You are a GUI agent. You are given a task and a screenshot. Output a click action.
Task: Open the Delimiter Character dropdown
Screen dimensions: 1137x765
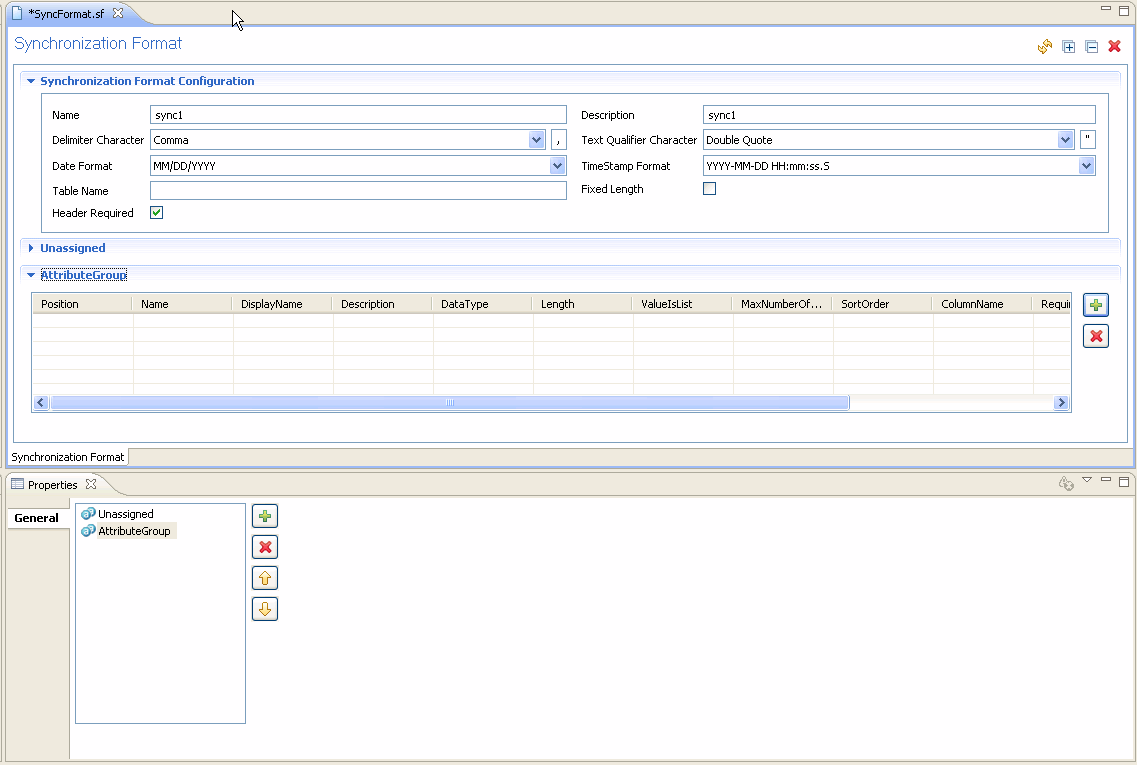(x=537, y=140)
